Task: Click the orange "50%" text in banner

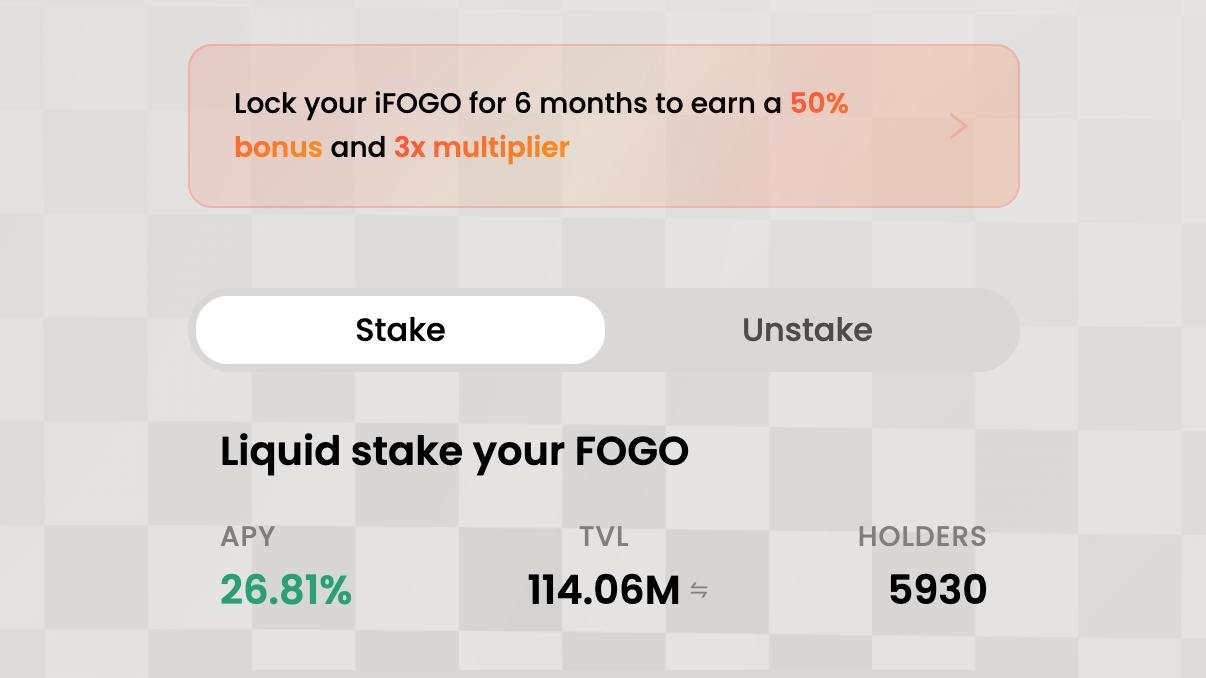Action: tap(819, 103)
